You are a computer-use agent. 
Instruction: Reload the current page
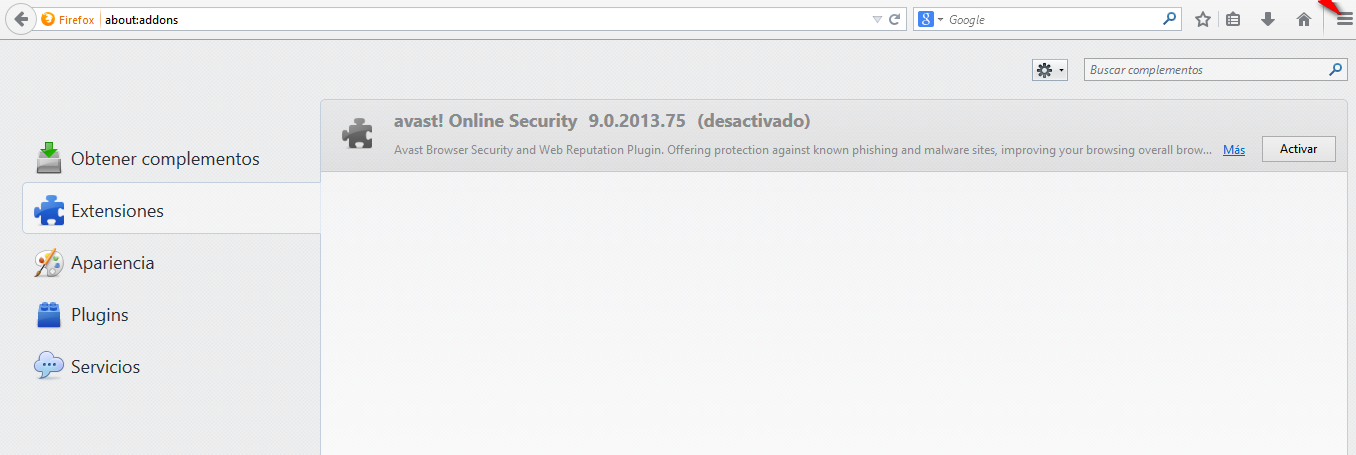tap(895, 19)
